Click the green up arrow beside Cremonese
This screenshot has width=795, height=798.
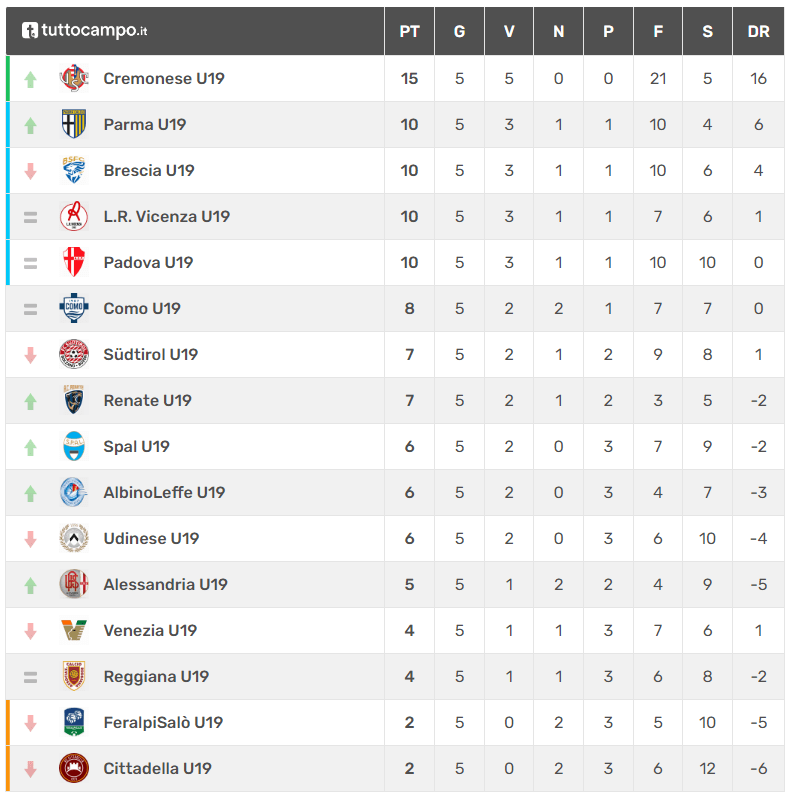(31, 79)
